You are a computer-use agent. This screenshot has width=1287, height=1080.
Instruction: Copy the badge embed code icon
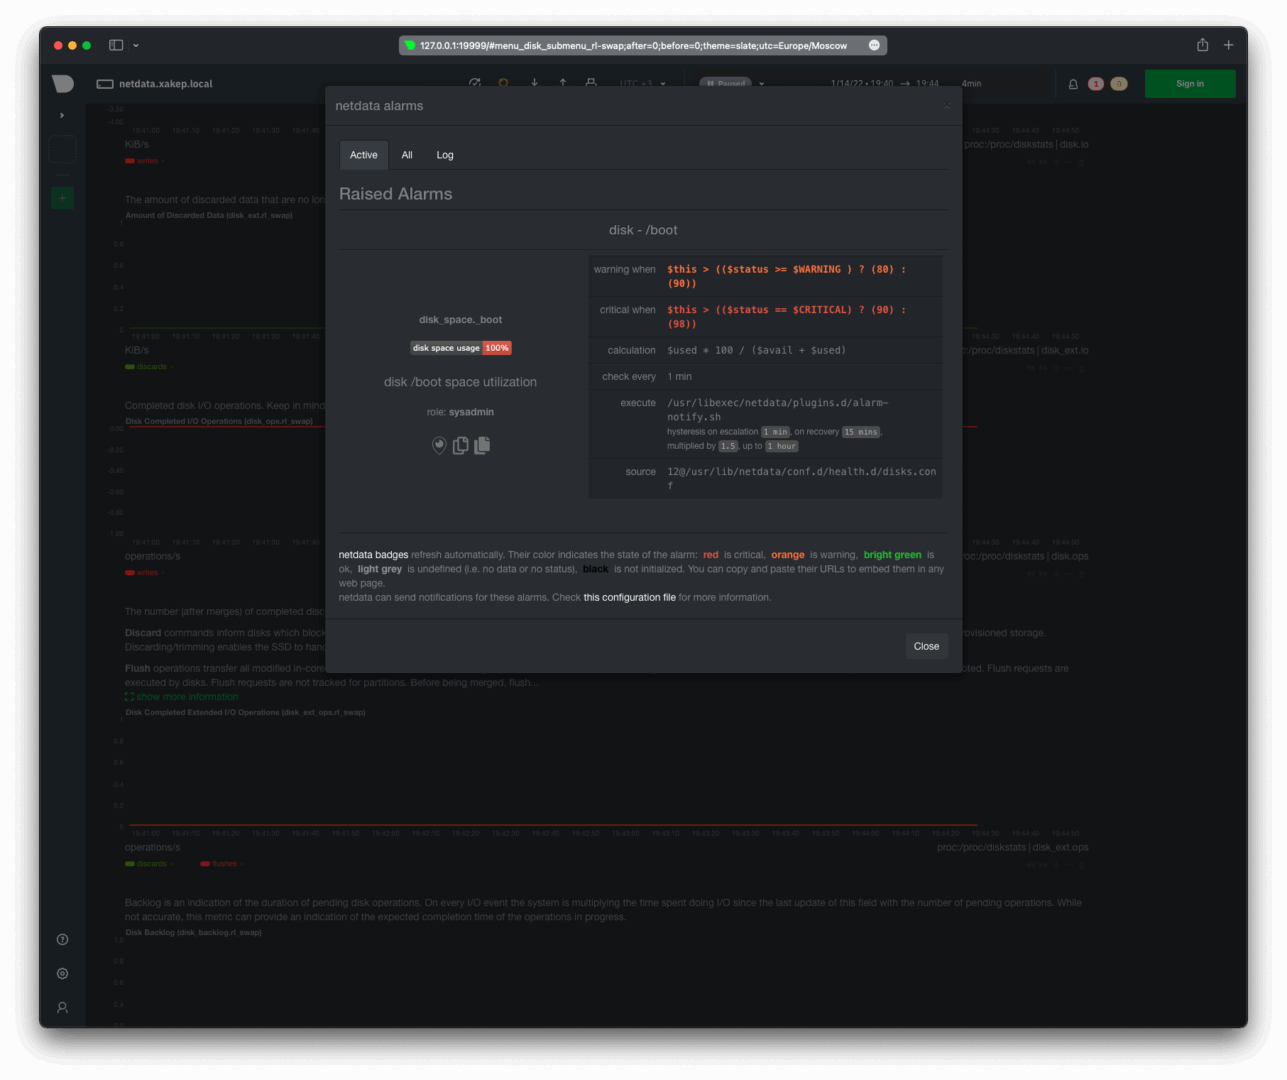[481, 445]
